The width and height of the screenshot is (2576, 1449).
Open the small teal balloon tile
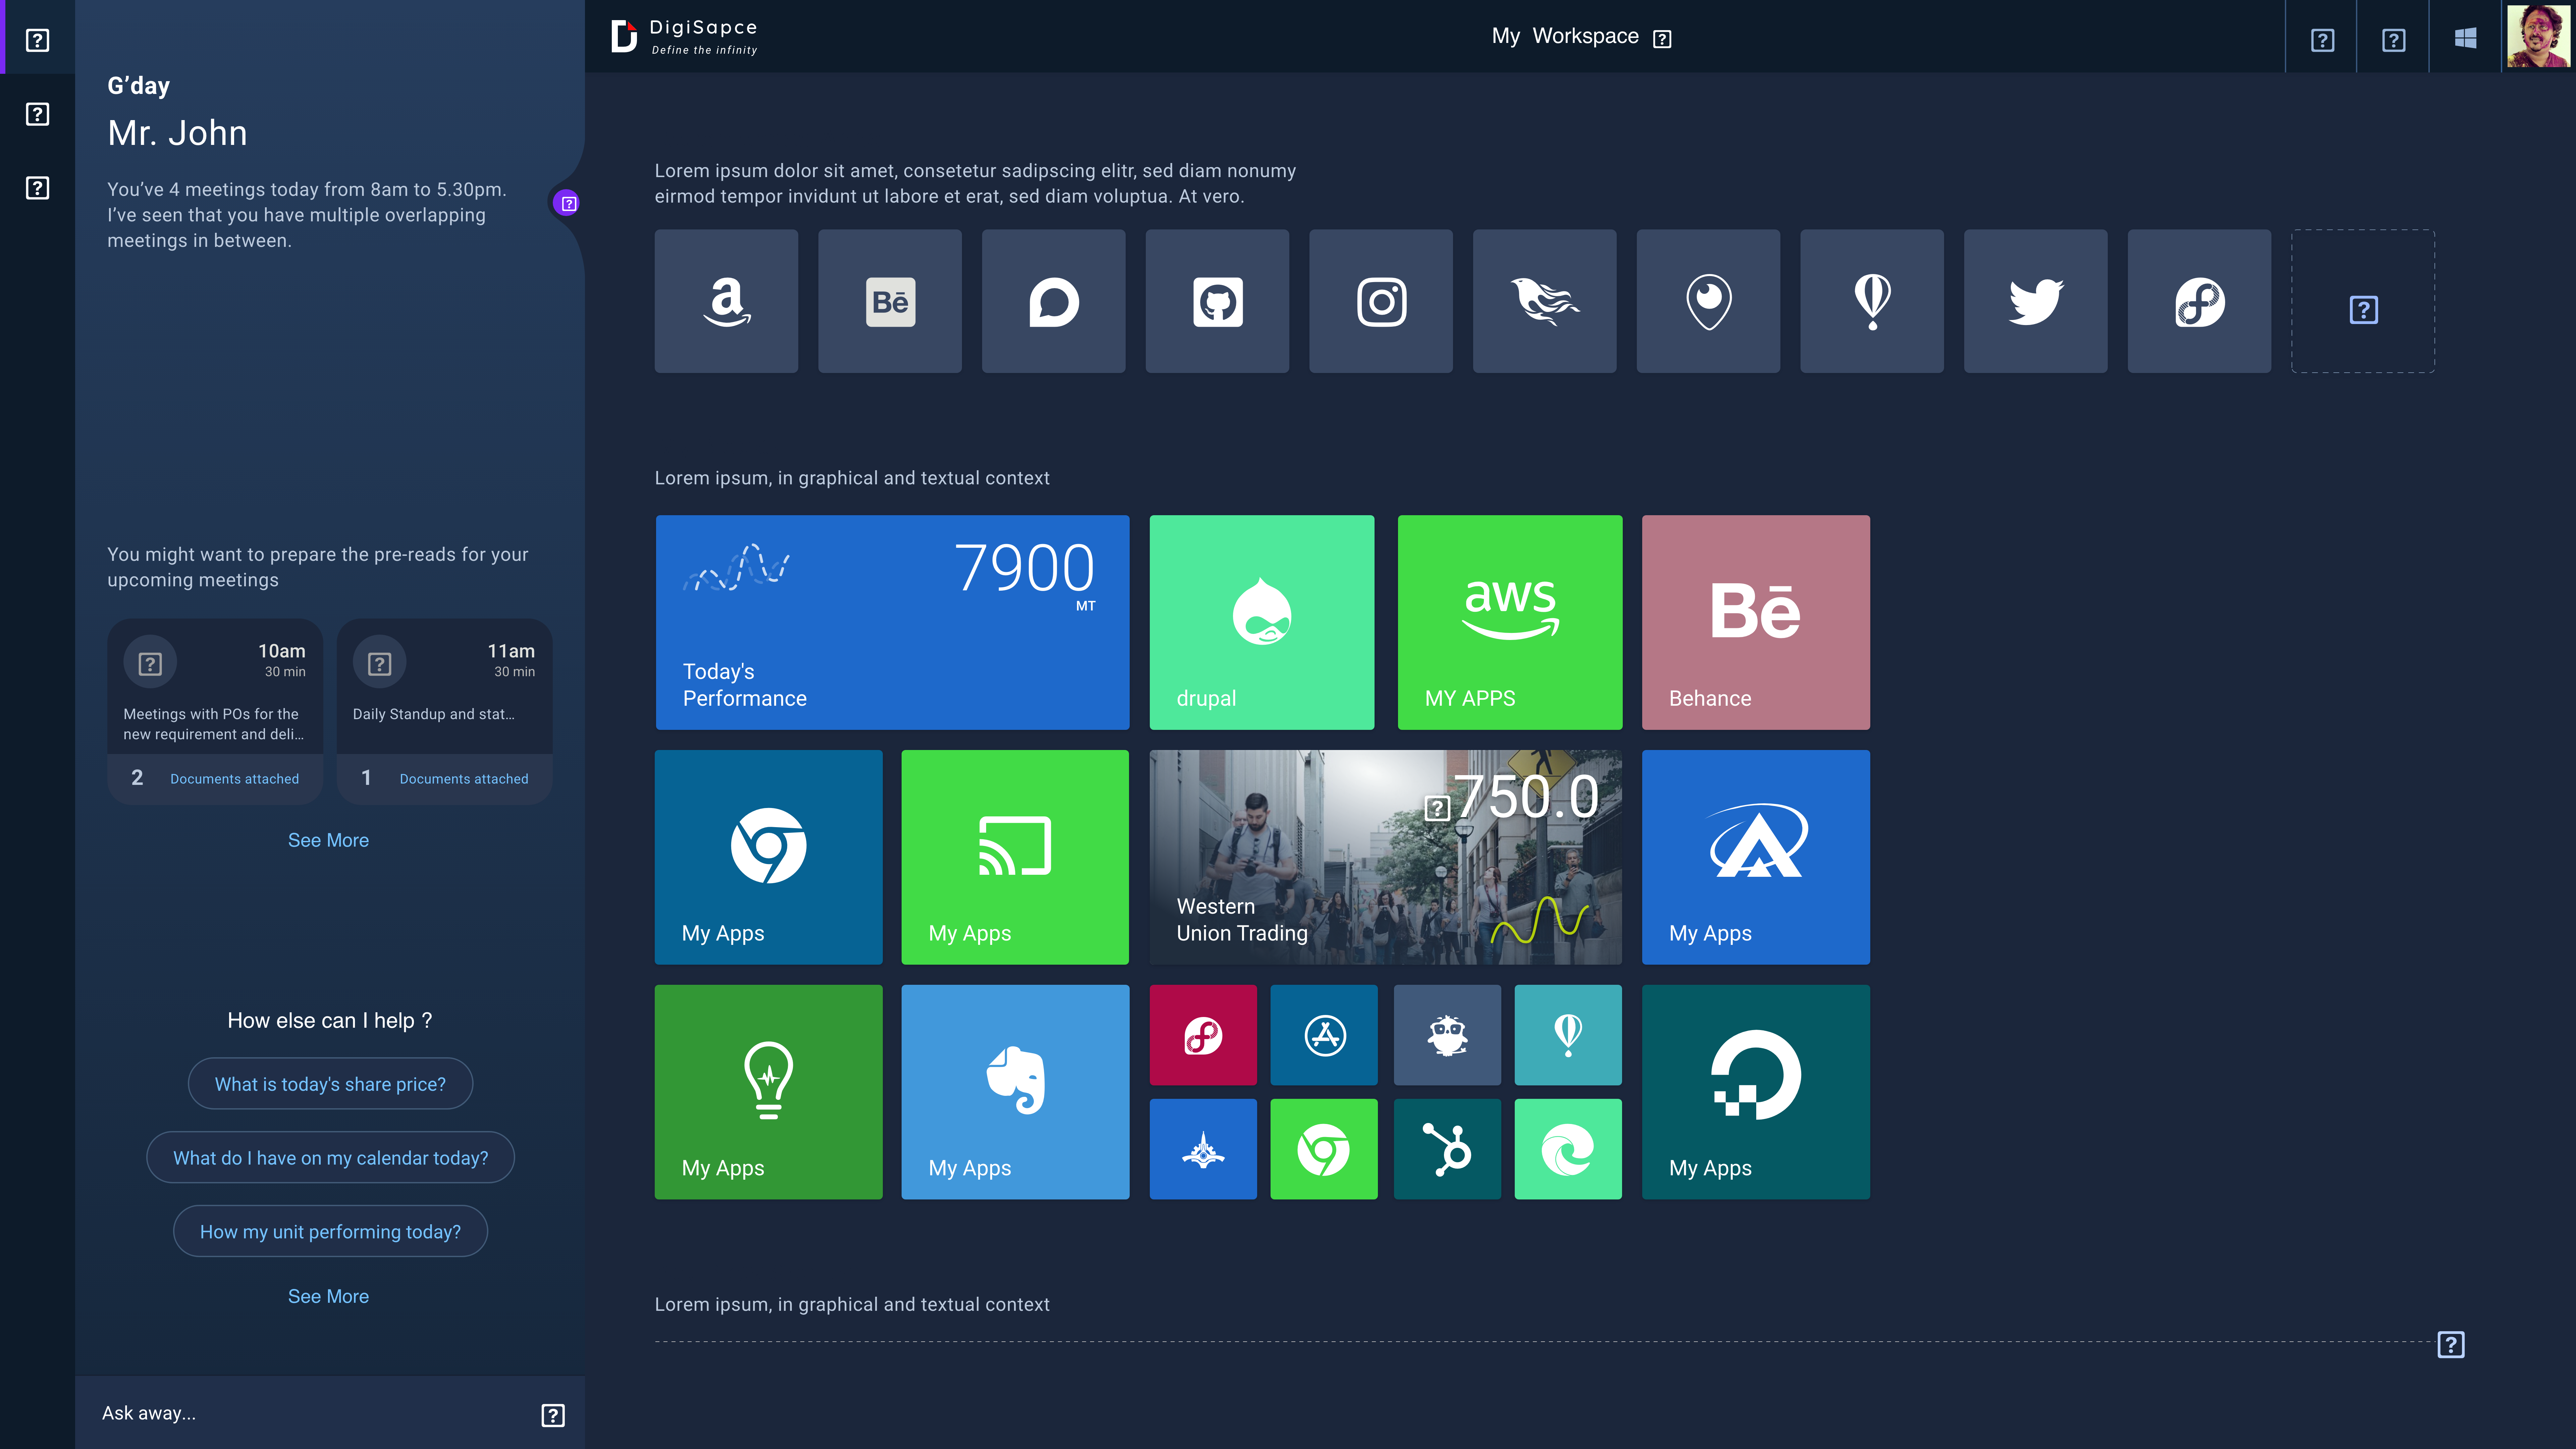click(1568, 1035)
